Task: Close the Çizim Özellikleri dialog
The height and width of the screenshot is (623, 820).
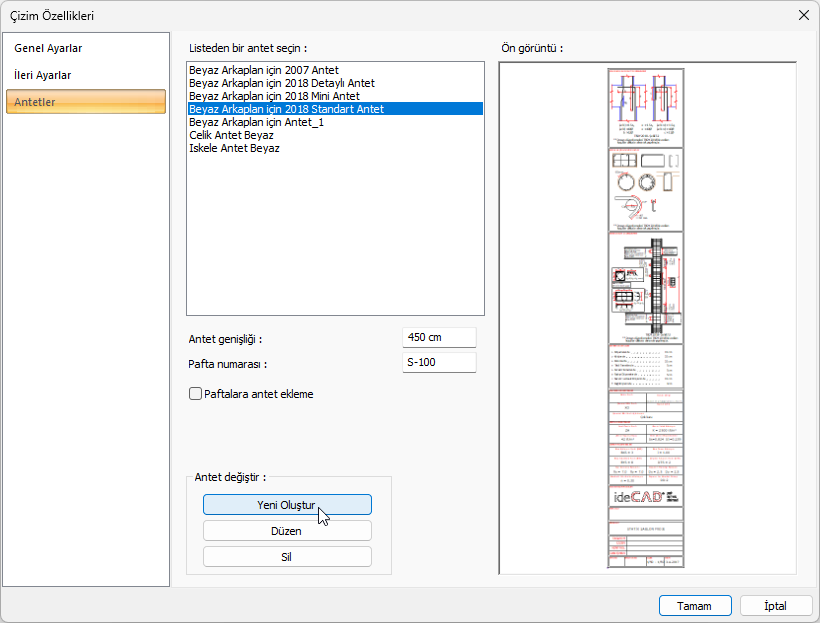Action: coord(803,15)
